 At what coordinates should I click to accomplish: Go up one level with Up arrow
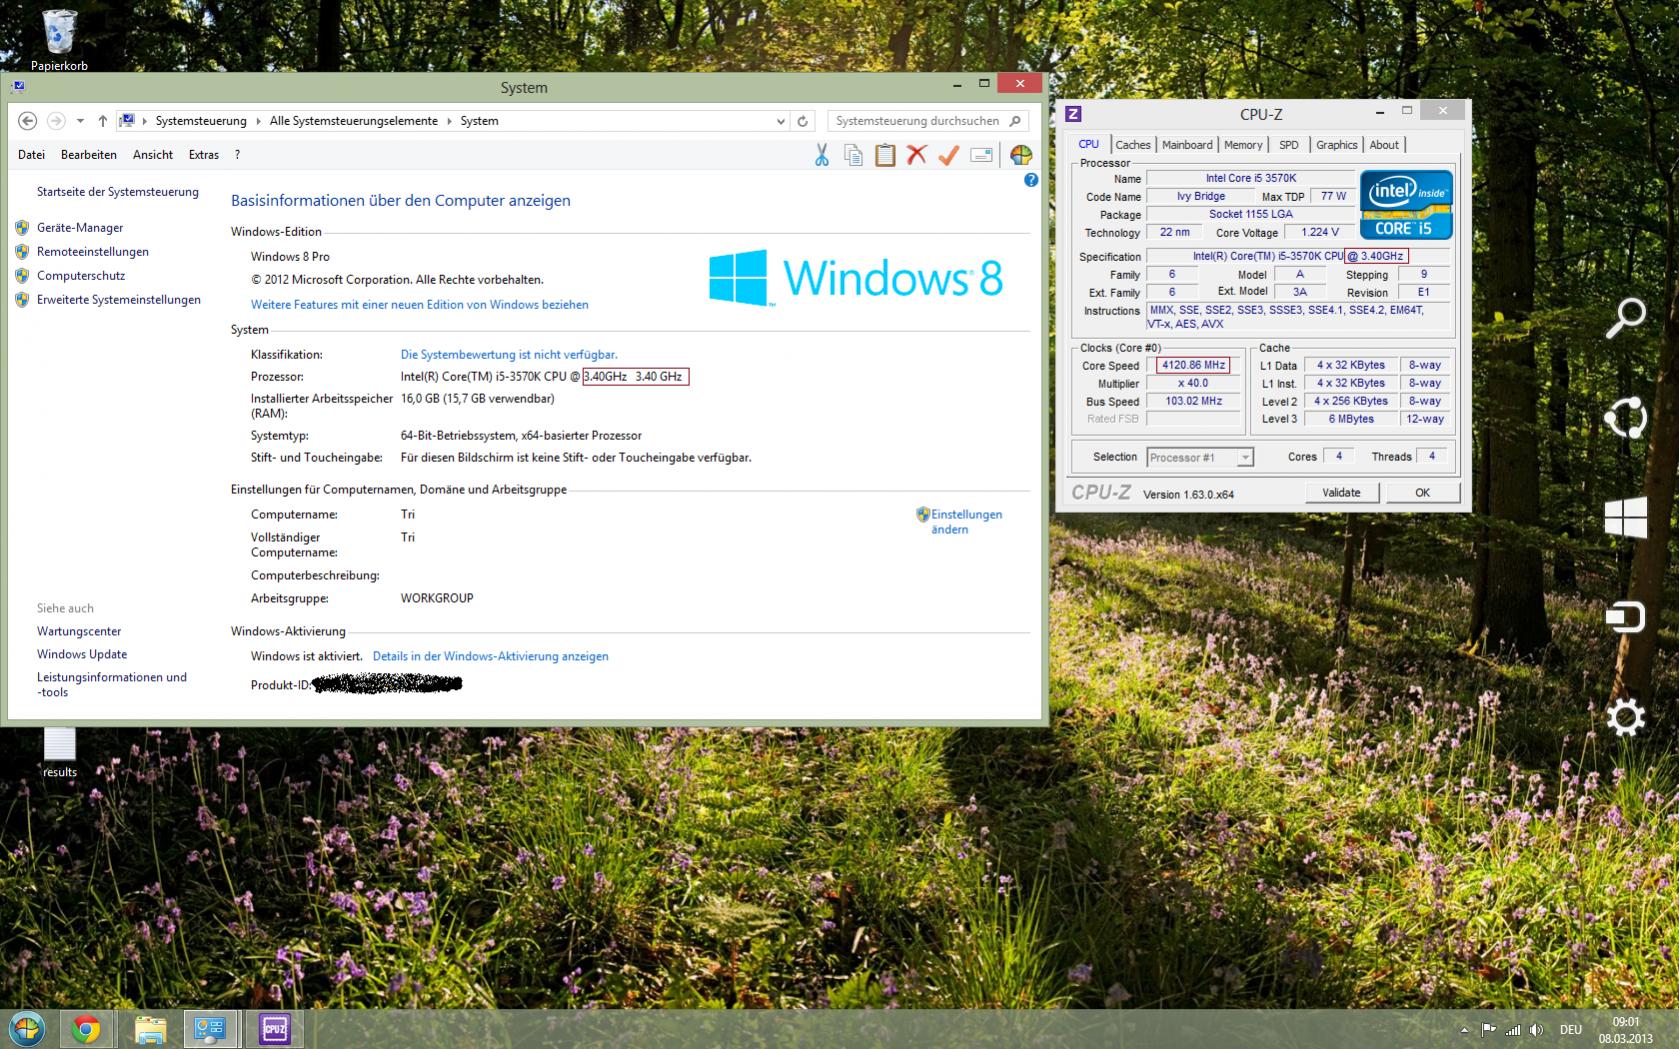[x=102, y=121]
